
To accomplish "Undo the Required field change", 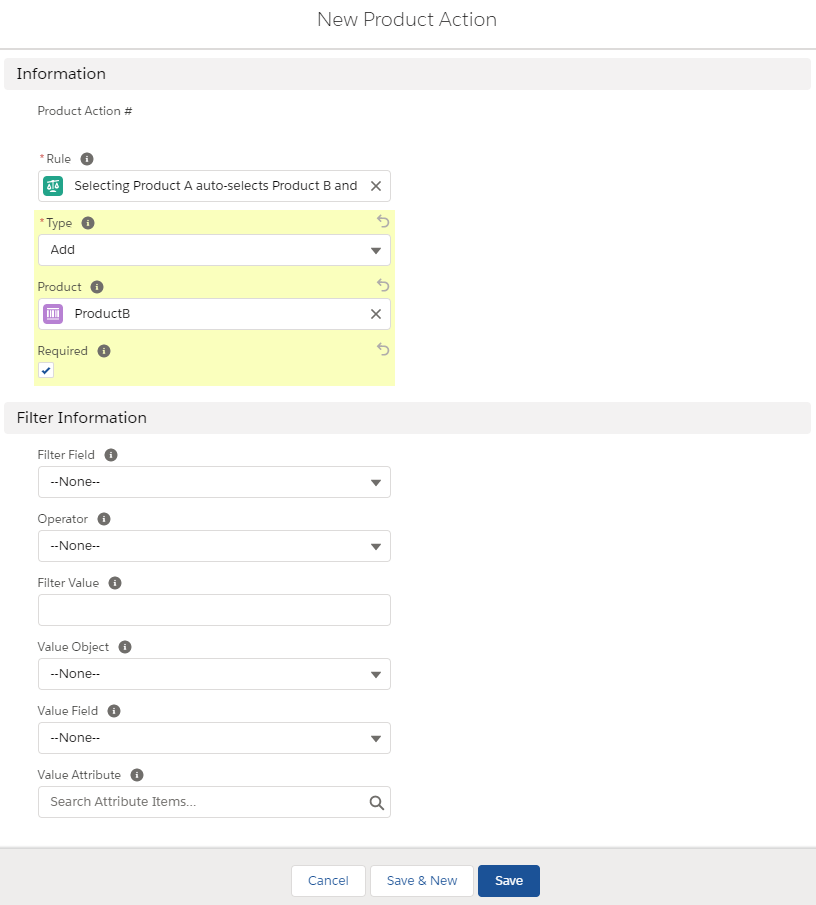I will pyautogui.click(x=383, y=349).
